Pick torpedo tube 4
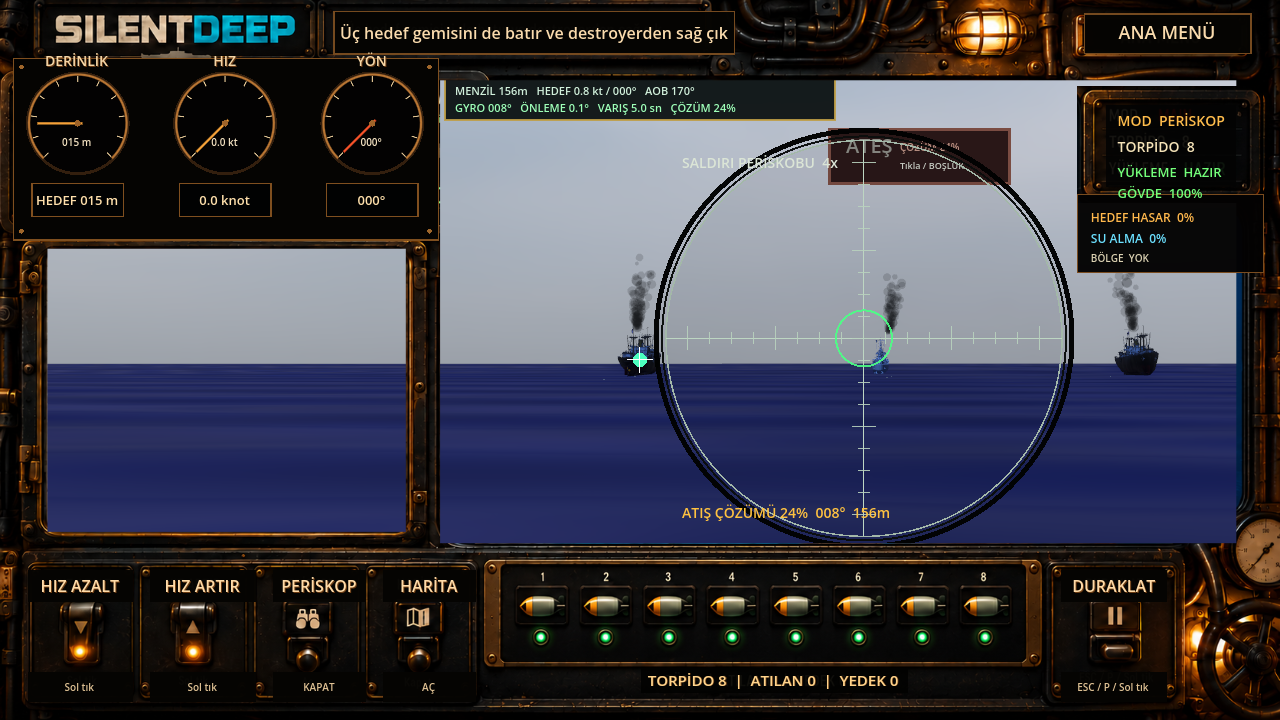Image resolution: width=1280 pixels, height=720 pixels. point(732,606)
